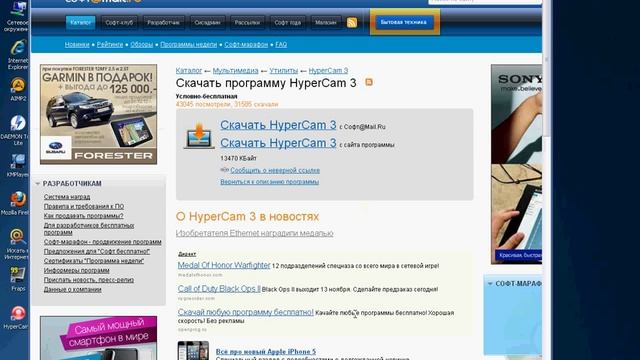Switch to the Софт-клуб tab
640x360 pixels.
[119, 22]
